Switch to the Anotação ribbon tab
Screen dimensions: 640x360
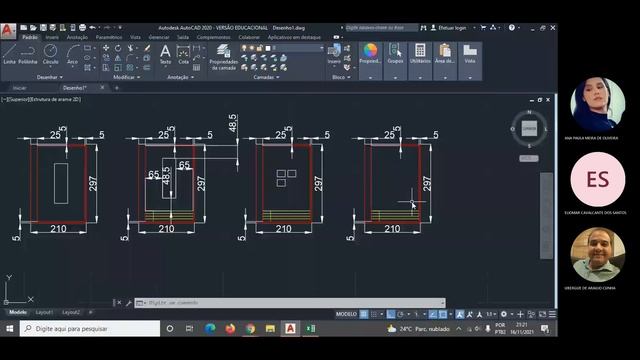point(77,37)
